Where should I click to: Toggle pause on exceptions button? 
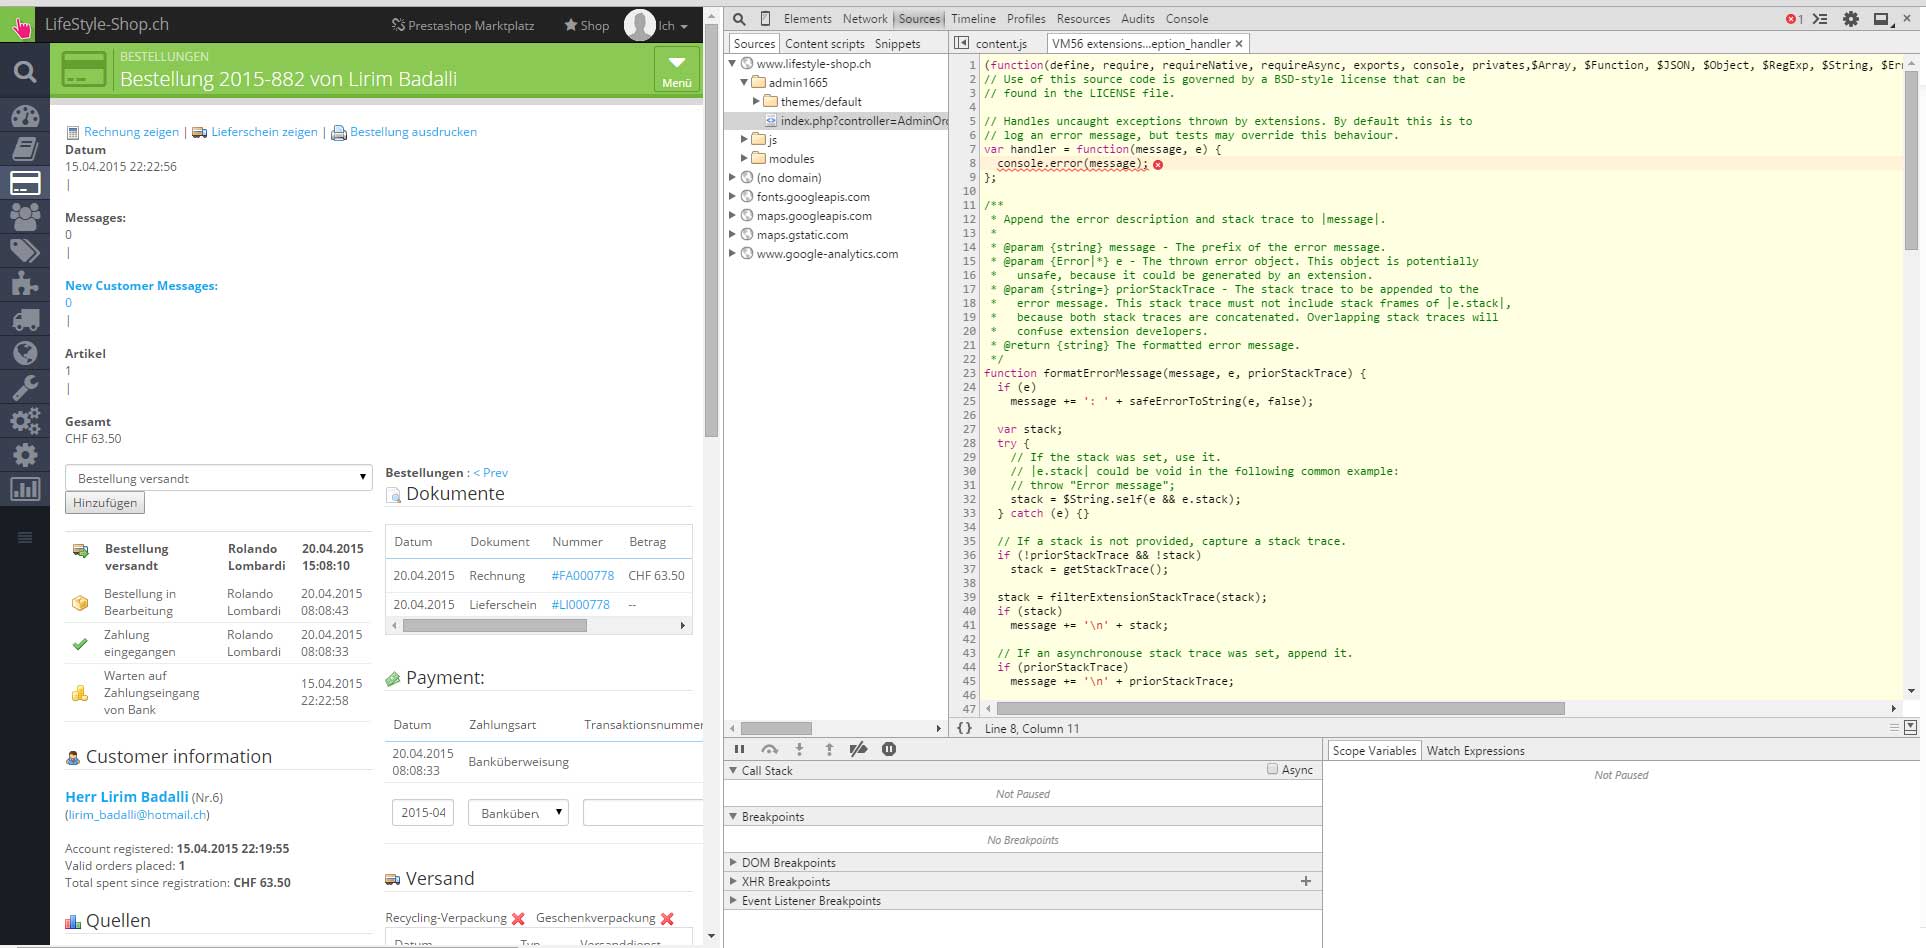[889, 749]
